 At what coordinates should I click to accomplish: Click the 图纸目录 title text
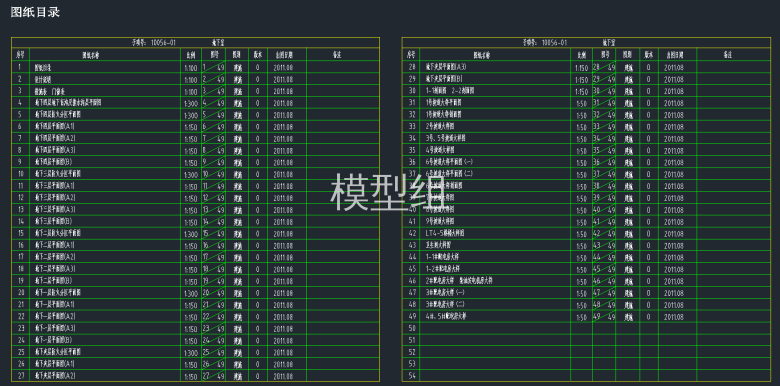(35, 12)
